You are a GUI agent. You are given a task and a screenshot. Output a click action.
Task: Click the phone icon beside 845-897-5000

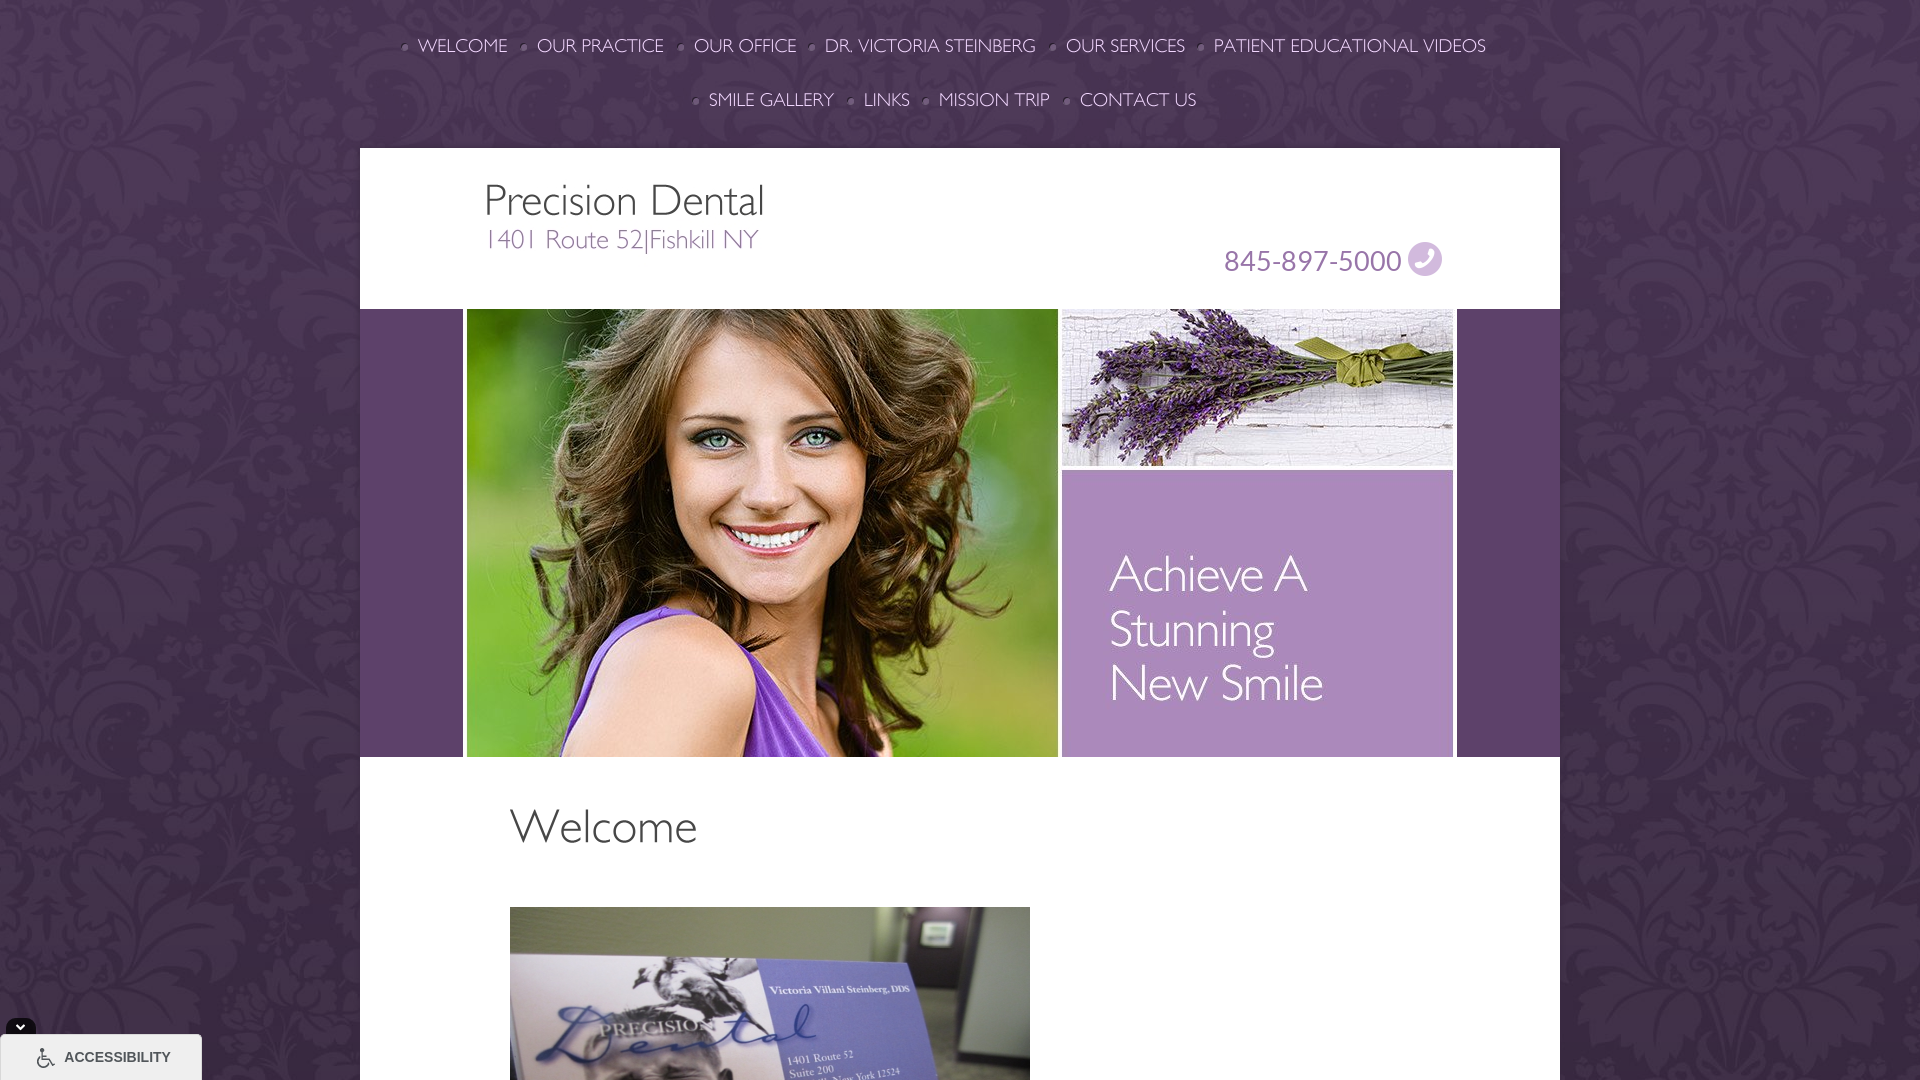click(1424, 259)
